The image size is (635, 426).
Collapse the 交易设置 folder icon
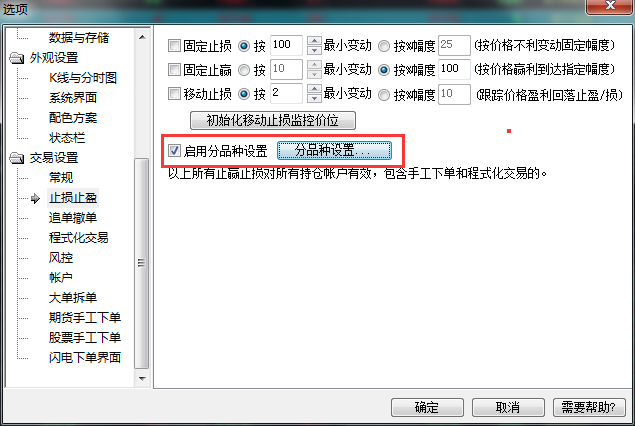[17, 158]
